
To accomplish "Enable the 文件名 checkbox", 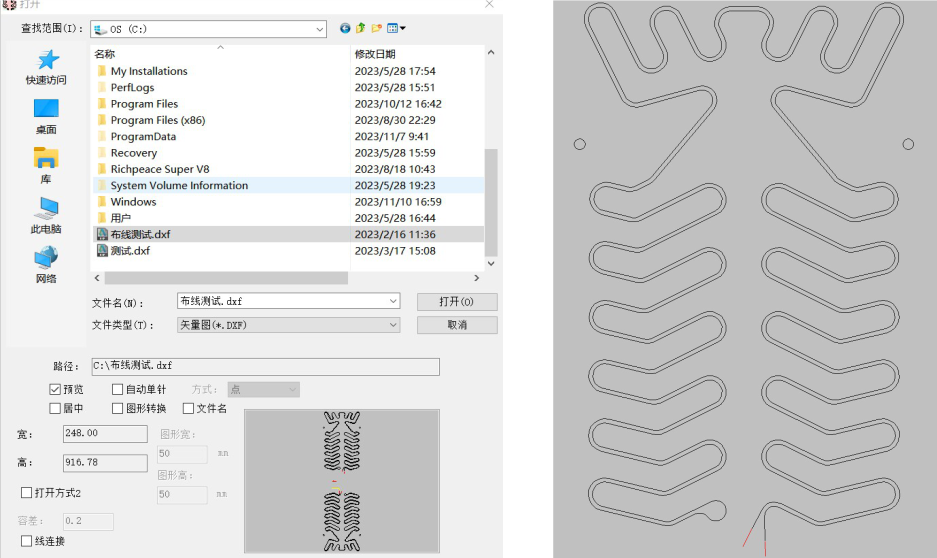I will point(188,409).
